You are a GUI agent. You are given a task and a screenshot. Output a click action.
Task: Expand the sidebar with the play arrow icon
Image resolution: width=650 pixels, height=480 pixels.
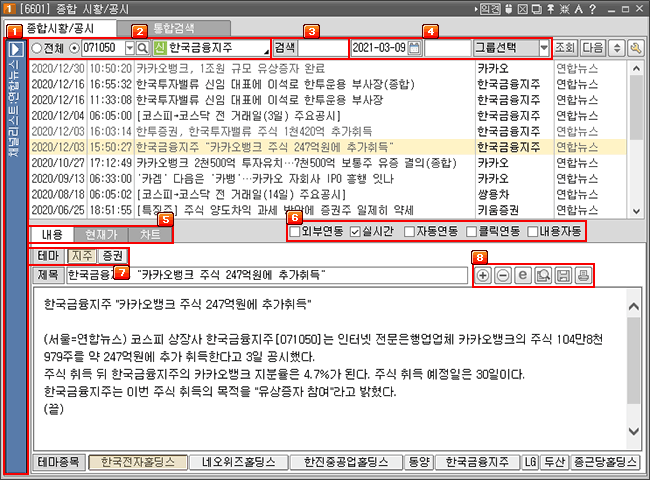tap(16, 49)
